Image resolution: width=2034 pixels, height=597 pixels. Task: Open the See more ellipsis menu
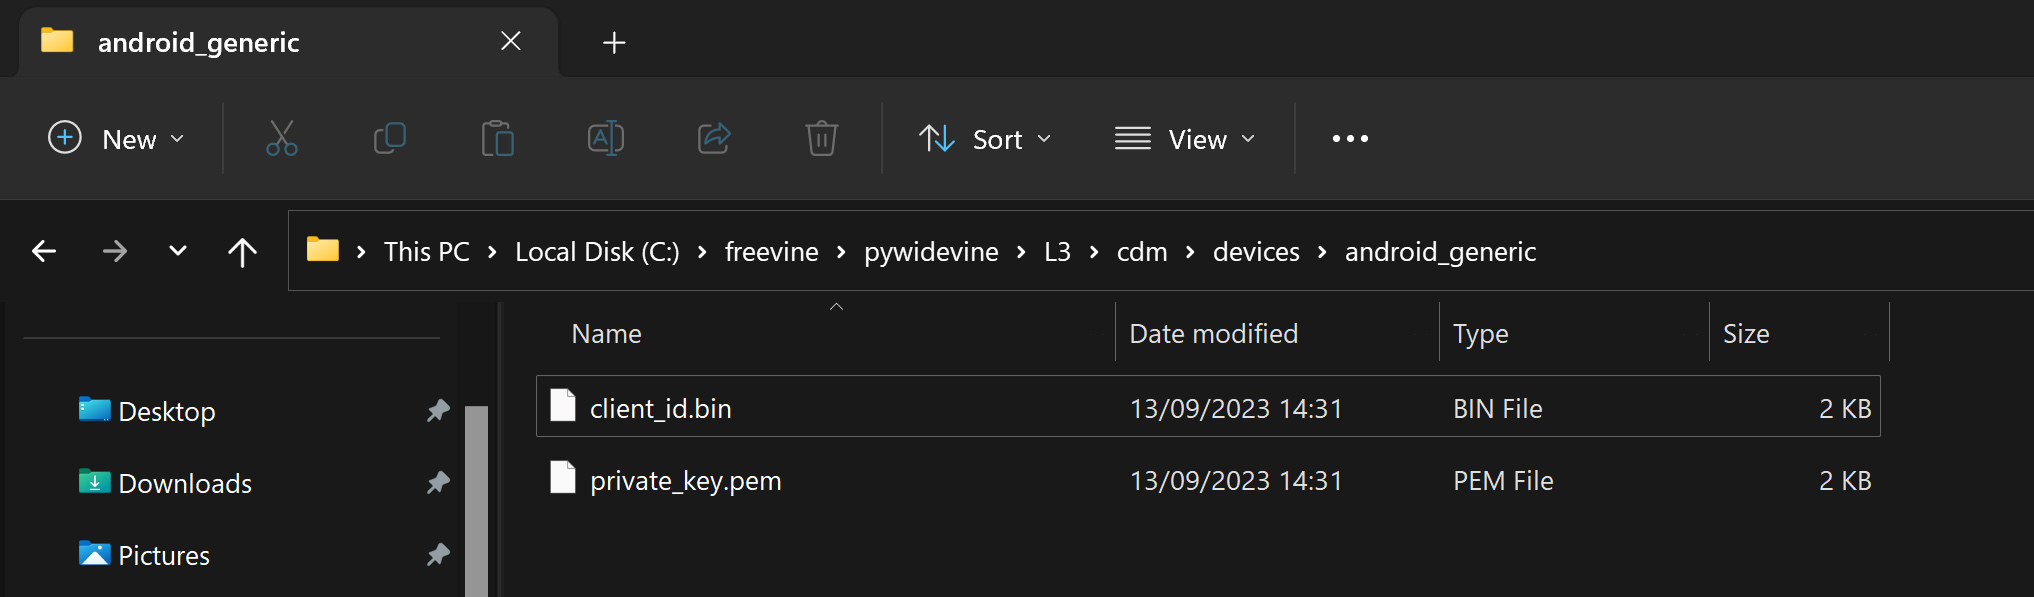point(1350,138)
